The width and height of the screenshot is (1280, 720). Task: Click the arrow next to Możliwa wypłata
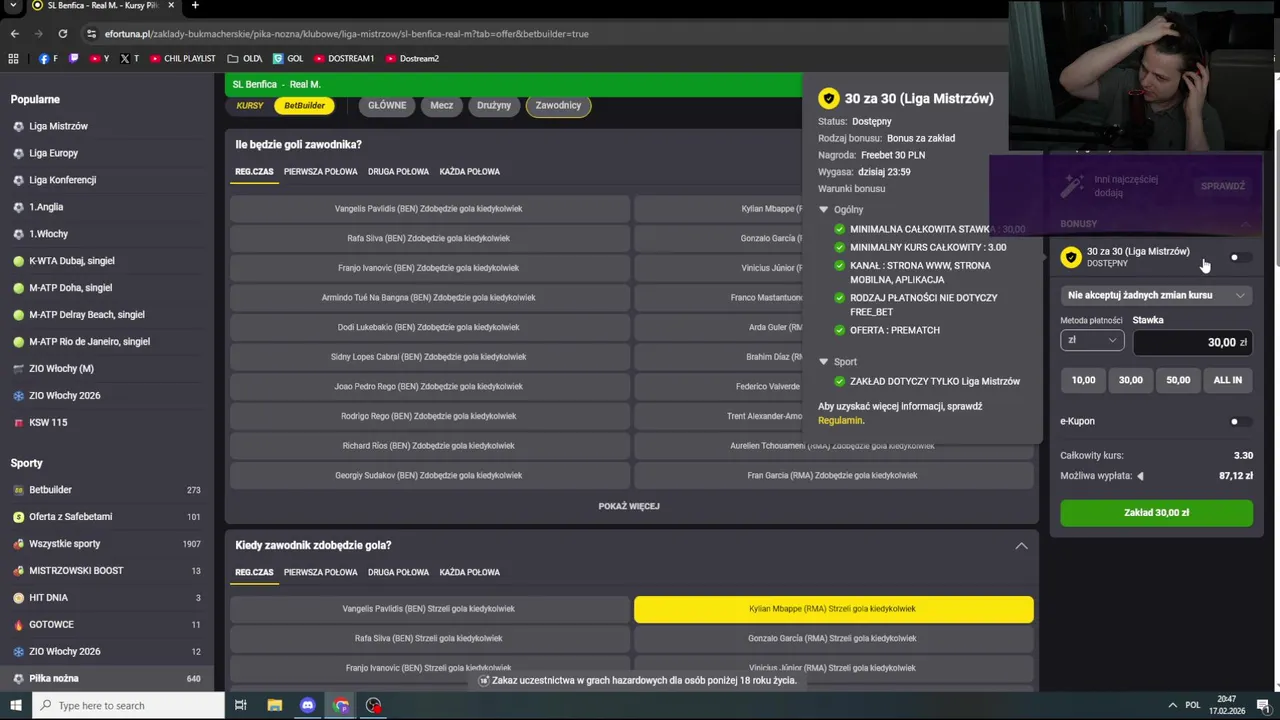pos(1140,476)
